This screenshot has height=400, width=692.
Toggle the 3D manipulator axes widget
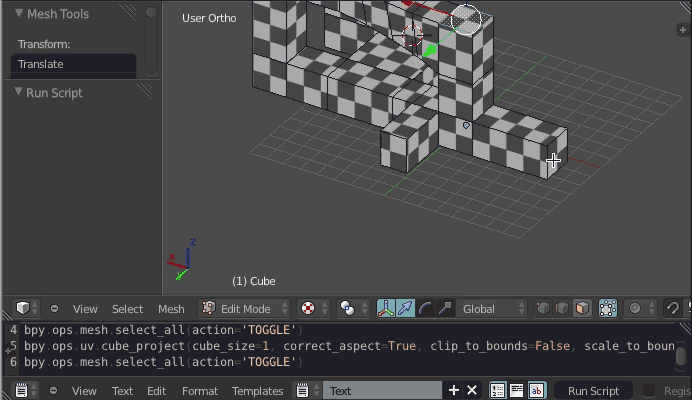click(x=386, y=309)
